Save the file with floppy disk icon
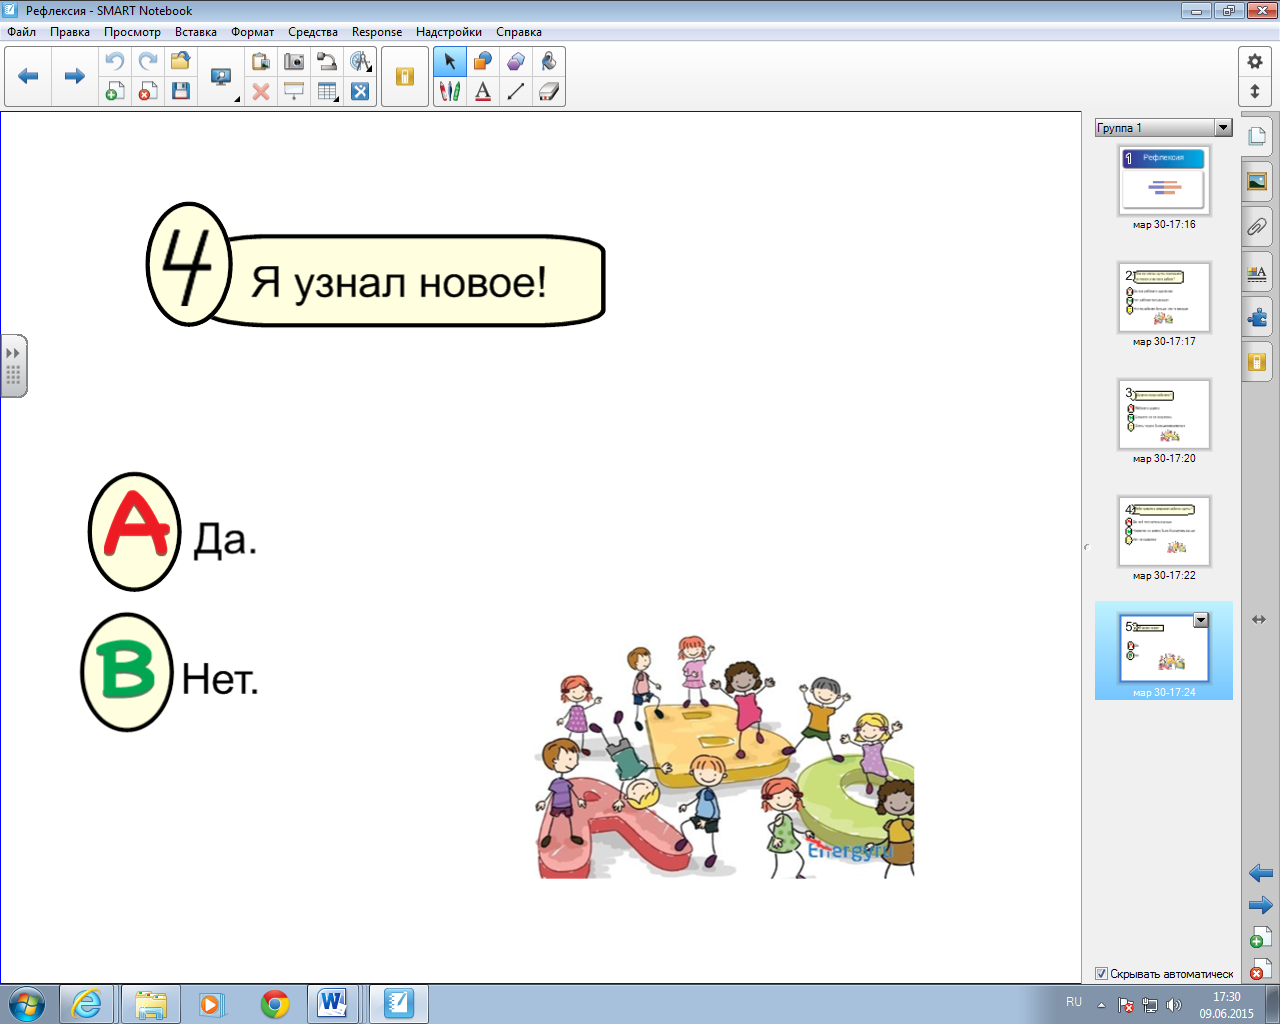The image size is (1280, 1024). point(181,92)
